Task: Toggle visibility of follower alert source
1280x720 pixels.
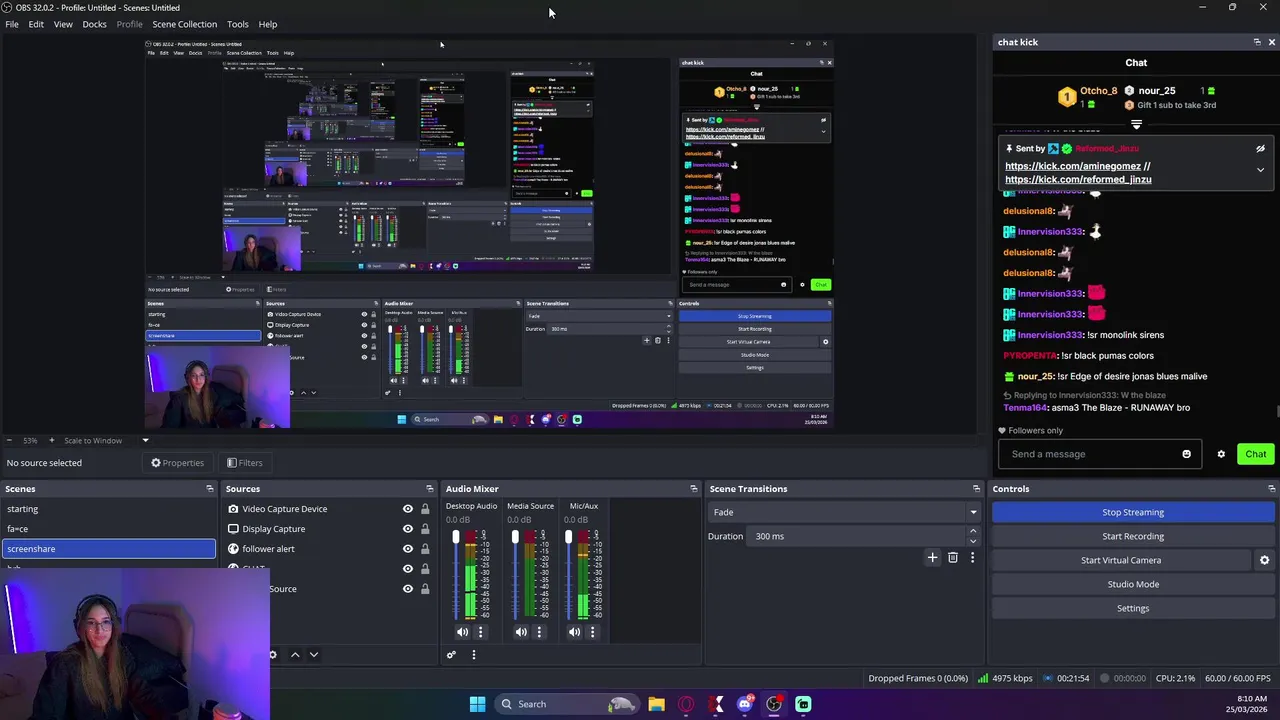Action: pos(407,549)
